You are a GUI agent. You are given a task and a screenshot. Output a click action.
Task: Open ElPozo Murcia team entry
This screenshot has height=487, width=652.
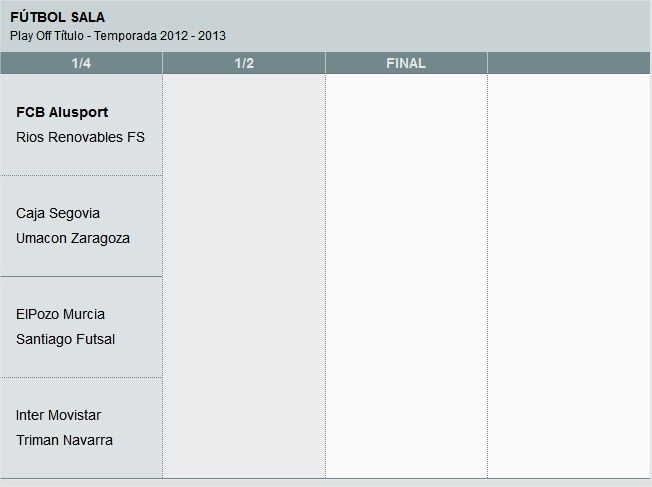pos(60,314)
